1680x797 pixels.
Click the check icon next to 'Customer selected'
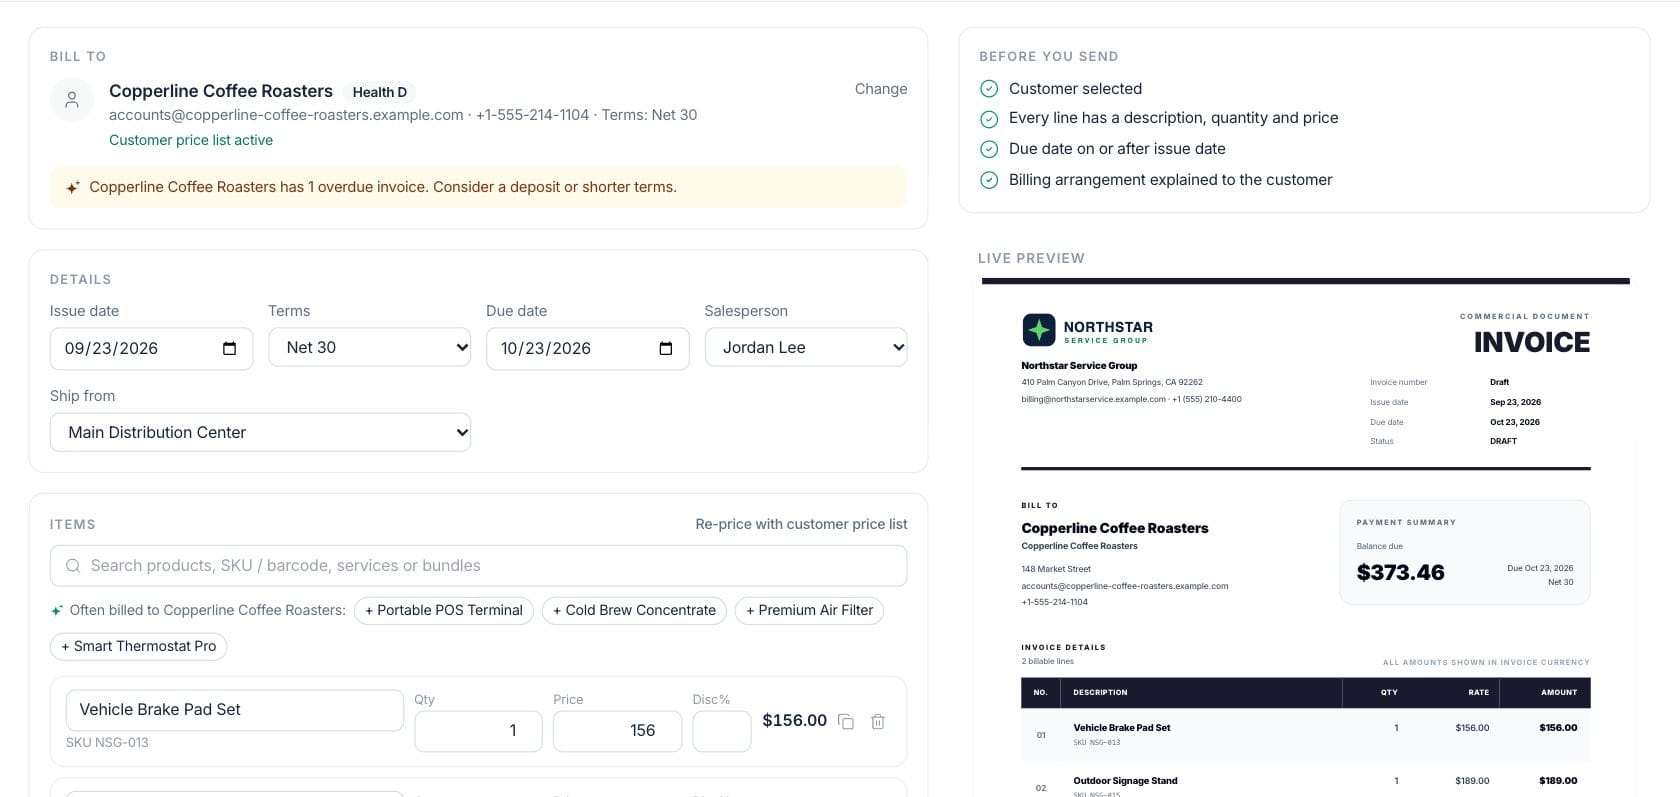tap(989, 88)
